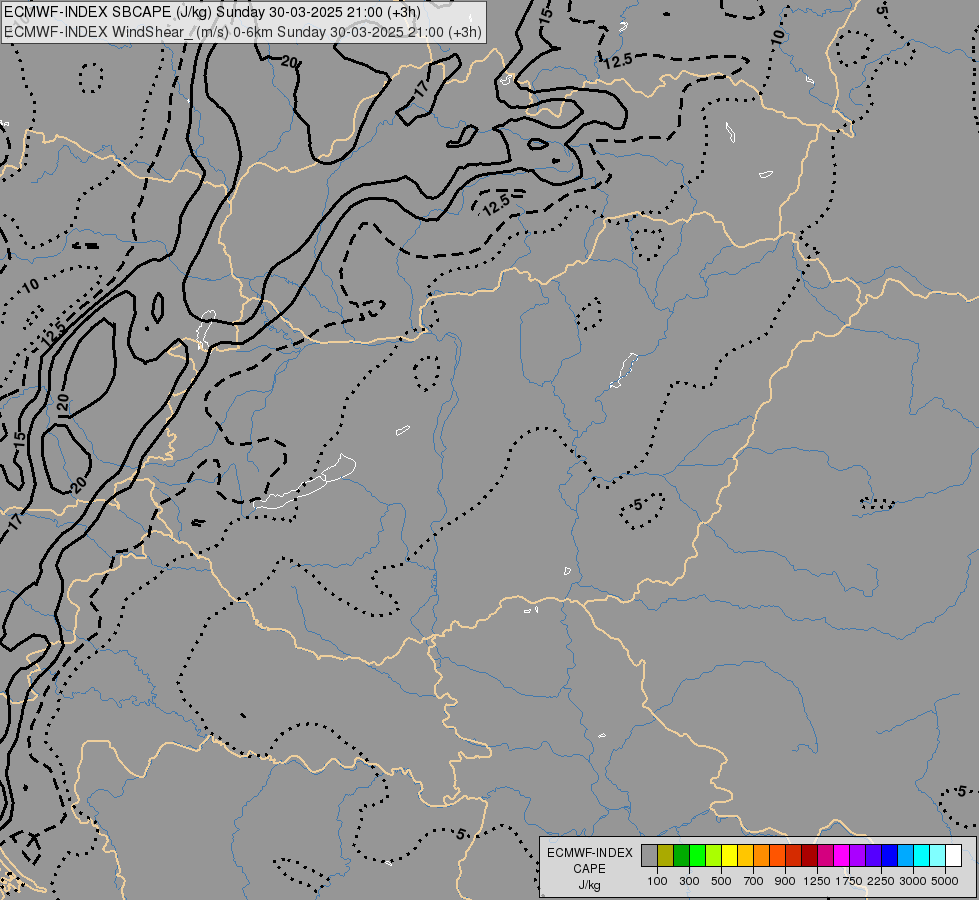The height and width of the screenshot is (900, 979).
Task: Choose the deep pink swatch after 1250
Action: click(825, 855)
